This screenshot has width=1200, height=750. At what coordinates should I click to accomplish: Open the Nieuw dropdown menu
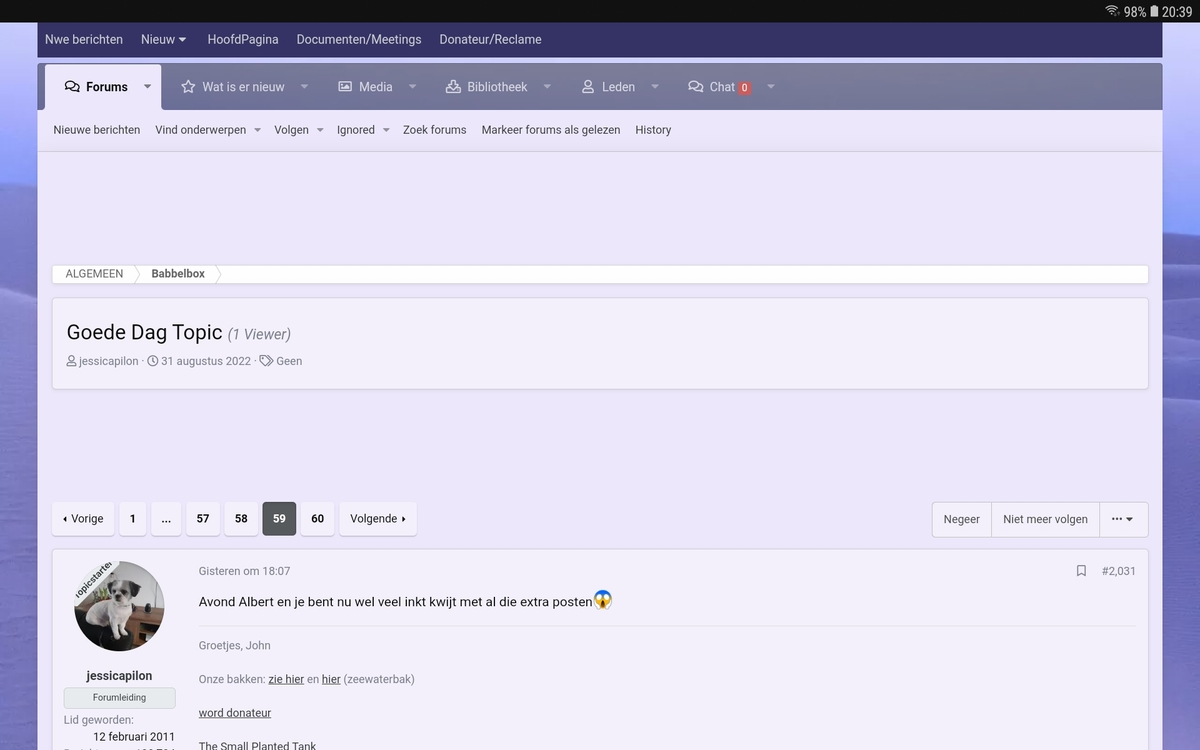coord(163,39)
